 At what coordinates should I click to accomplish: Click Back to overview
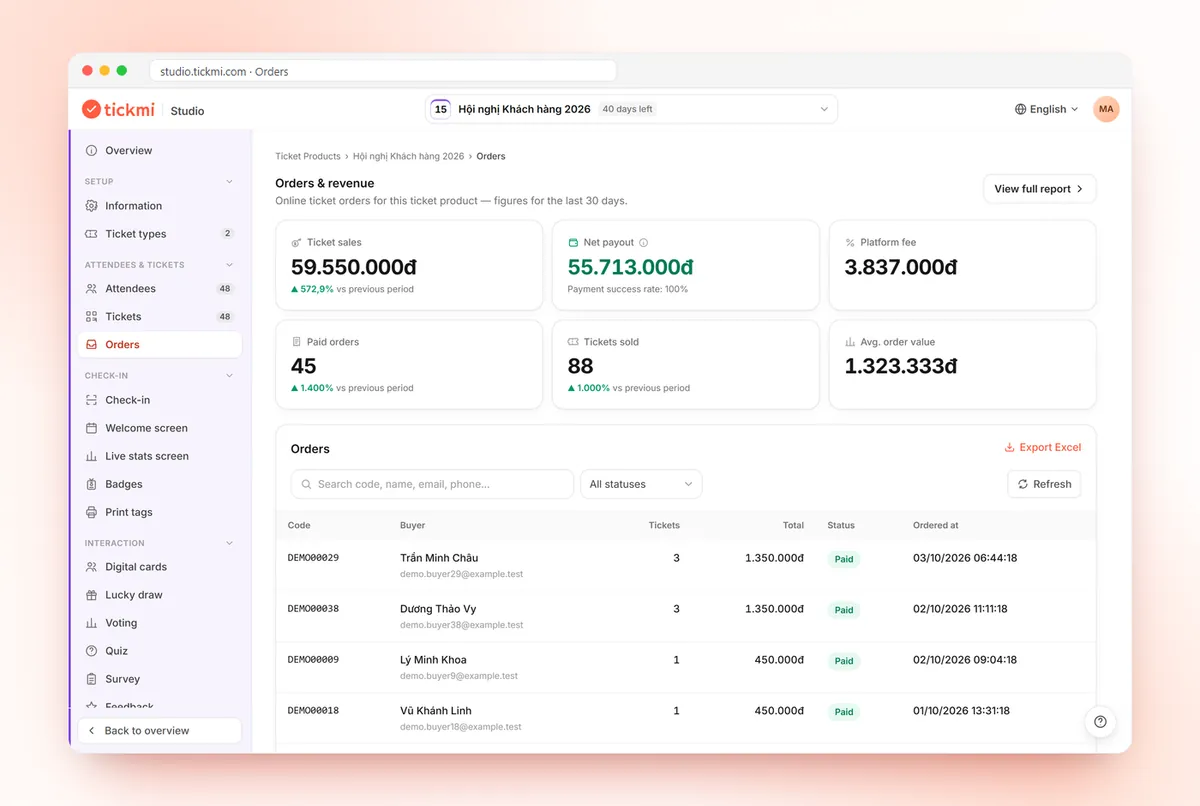click(160, 731)
